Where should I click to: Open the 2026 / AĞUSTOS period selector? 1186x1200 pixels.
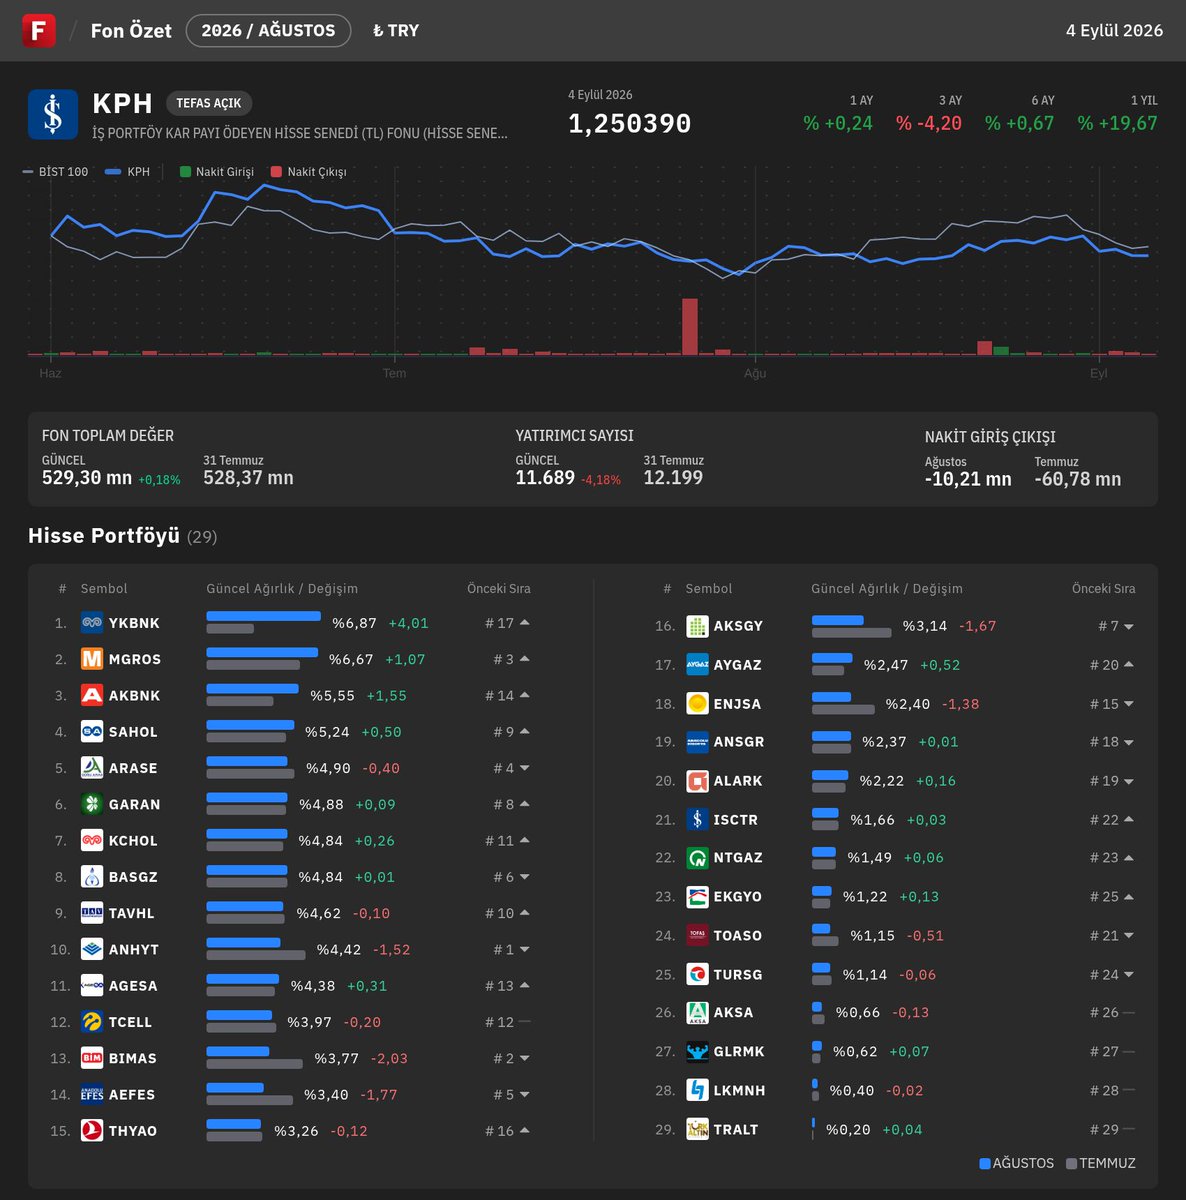(268, 30)
